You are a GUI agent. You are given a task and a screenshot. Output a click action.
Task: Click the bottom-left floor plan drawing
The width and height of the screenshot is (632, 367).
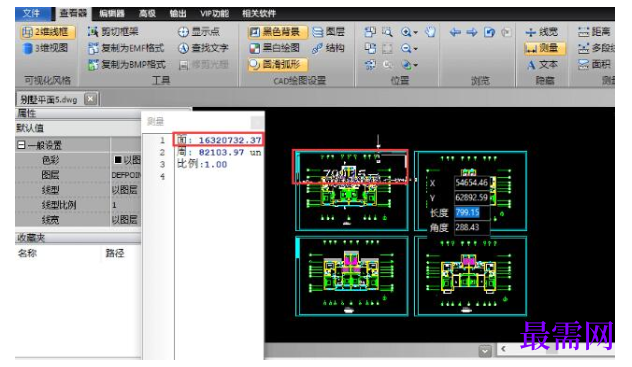(351, 276)
